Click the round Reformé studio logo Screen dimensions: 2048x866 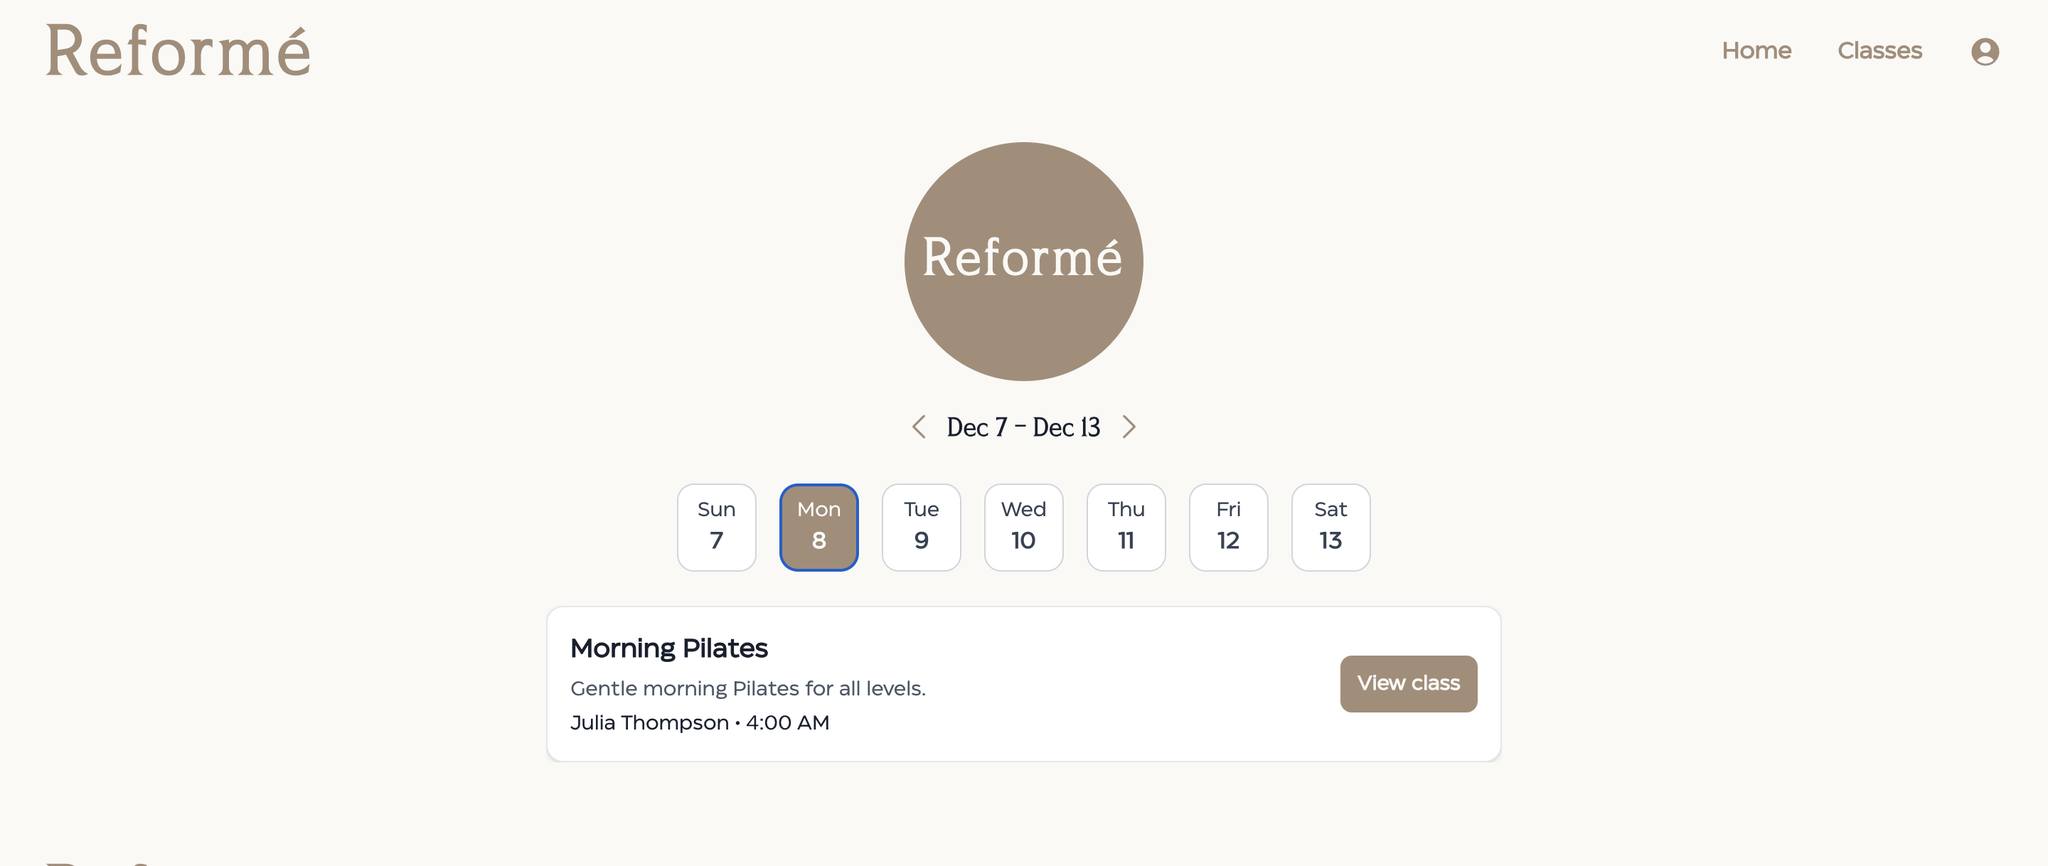click(1023, 261)
